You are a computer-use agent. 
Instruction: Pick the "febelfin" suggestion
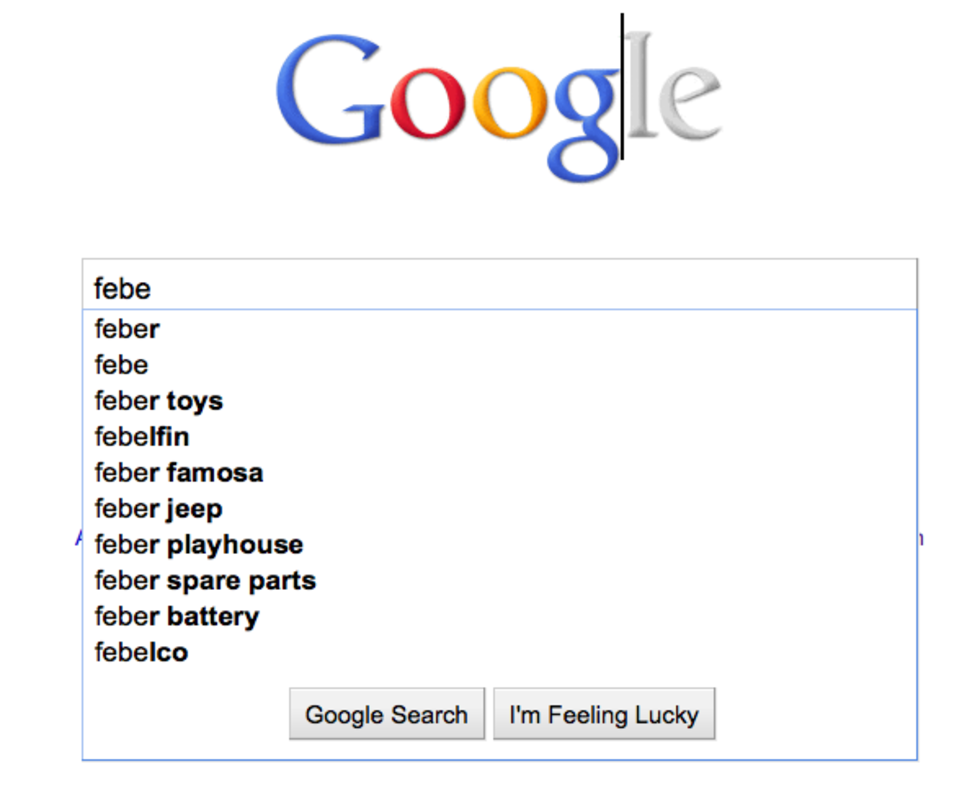[x=499, y=436]
